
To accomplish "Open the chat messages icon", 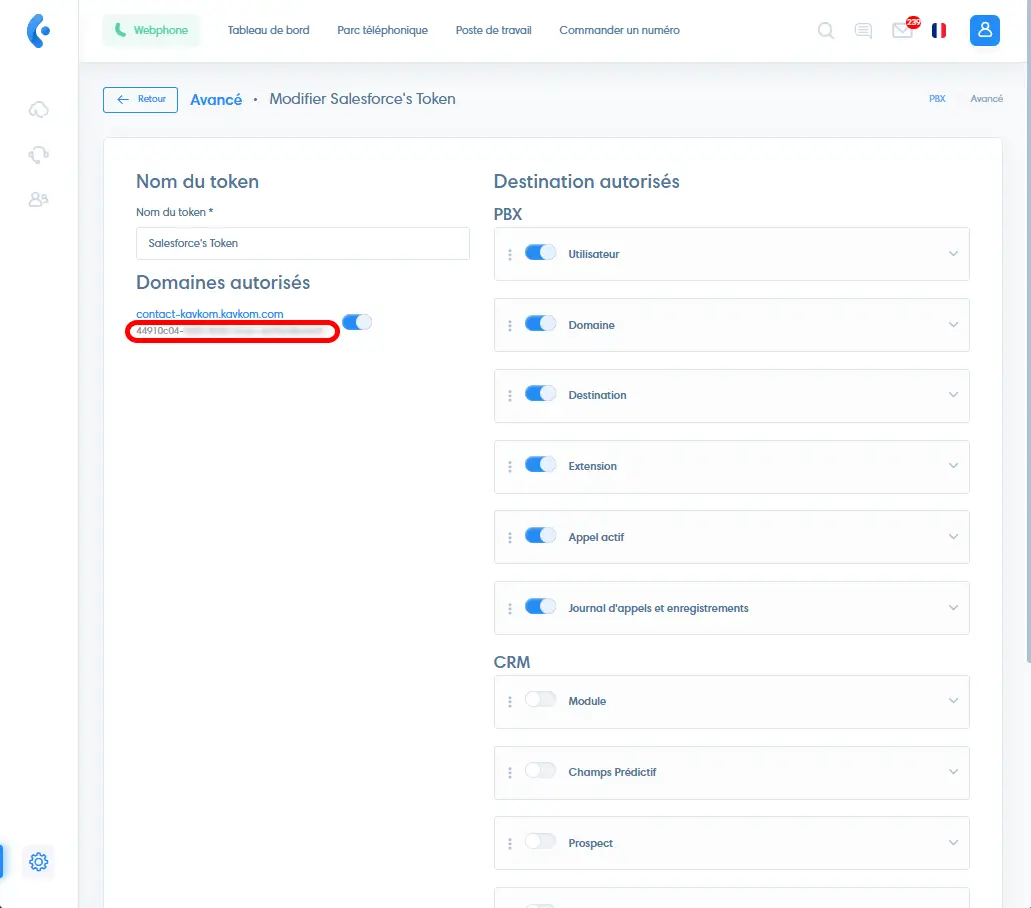I will coord(863,31).
